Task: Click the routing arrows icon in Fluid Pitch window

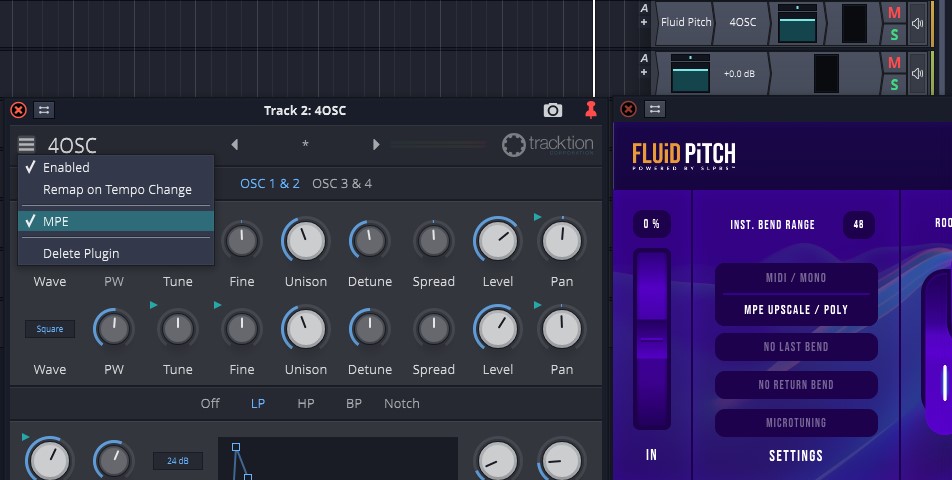Action: pyautogui.click(x=654, y=109)
